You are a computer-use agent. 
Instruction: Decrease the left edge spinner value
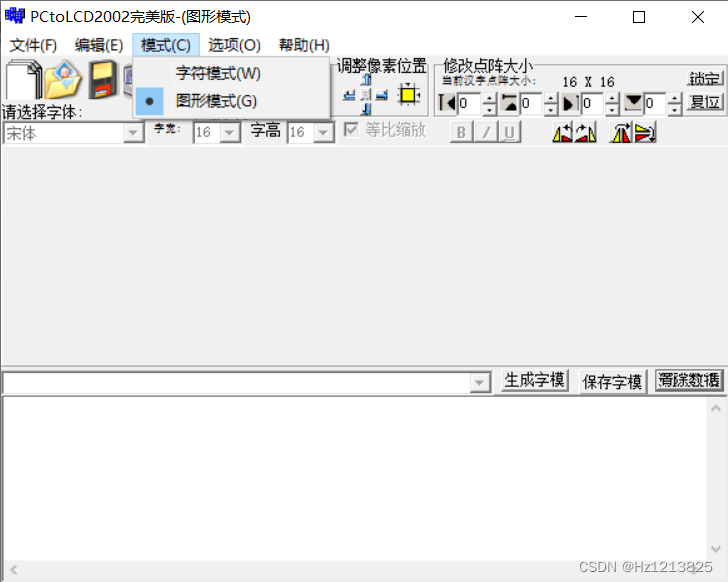pos(489,110)
